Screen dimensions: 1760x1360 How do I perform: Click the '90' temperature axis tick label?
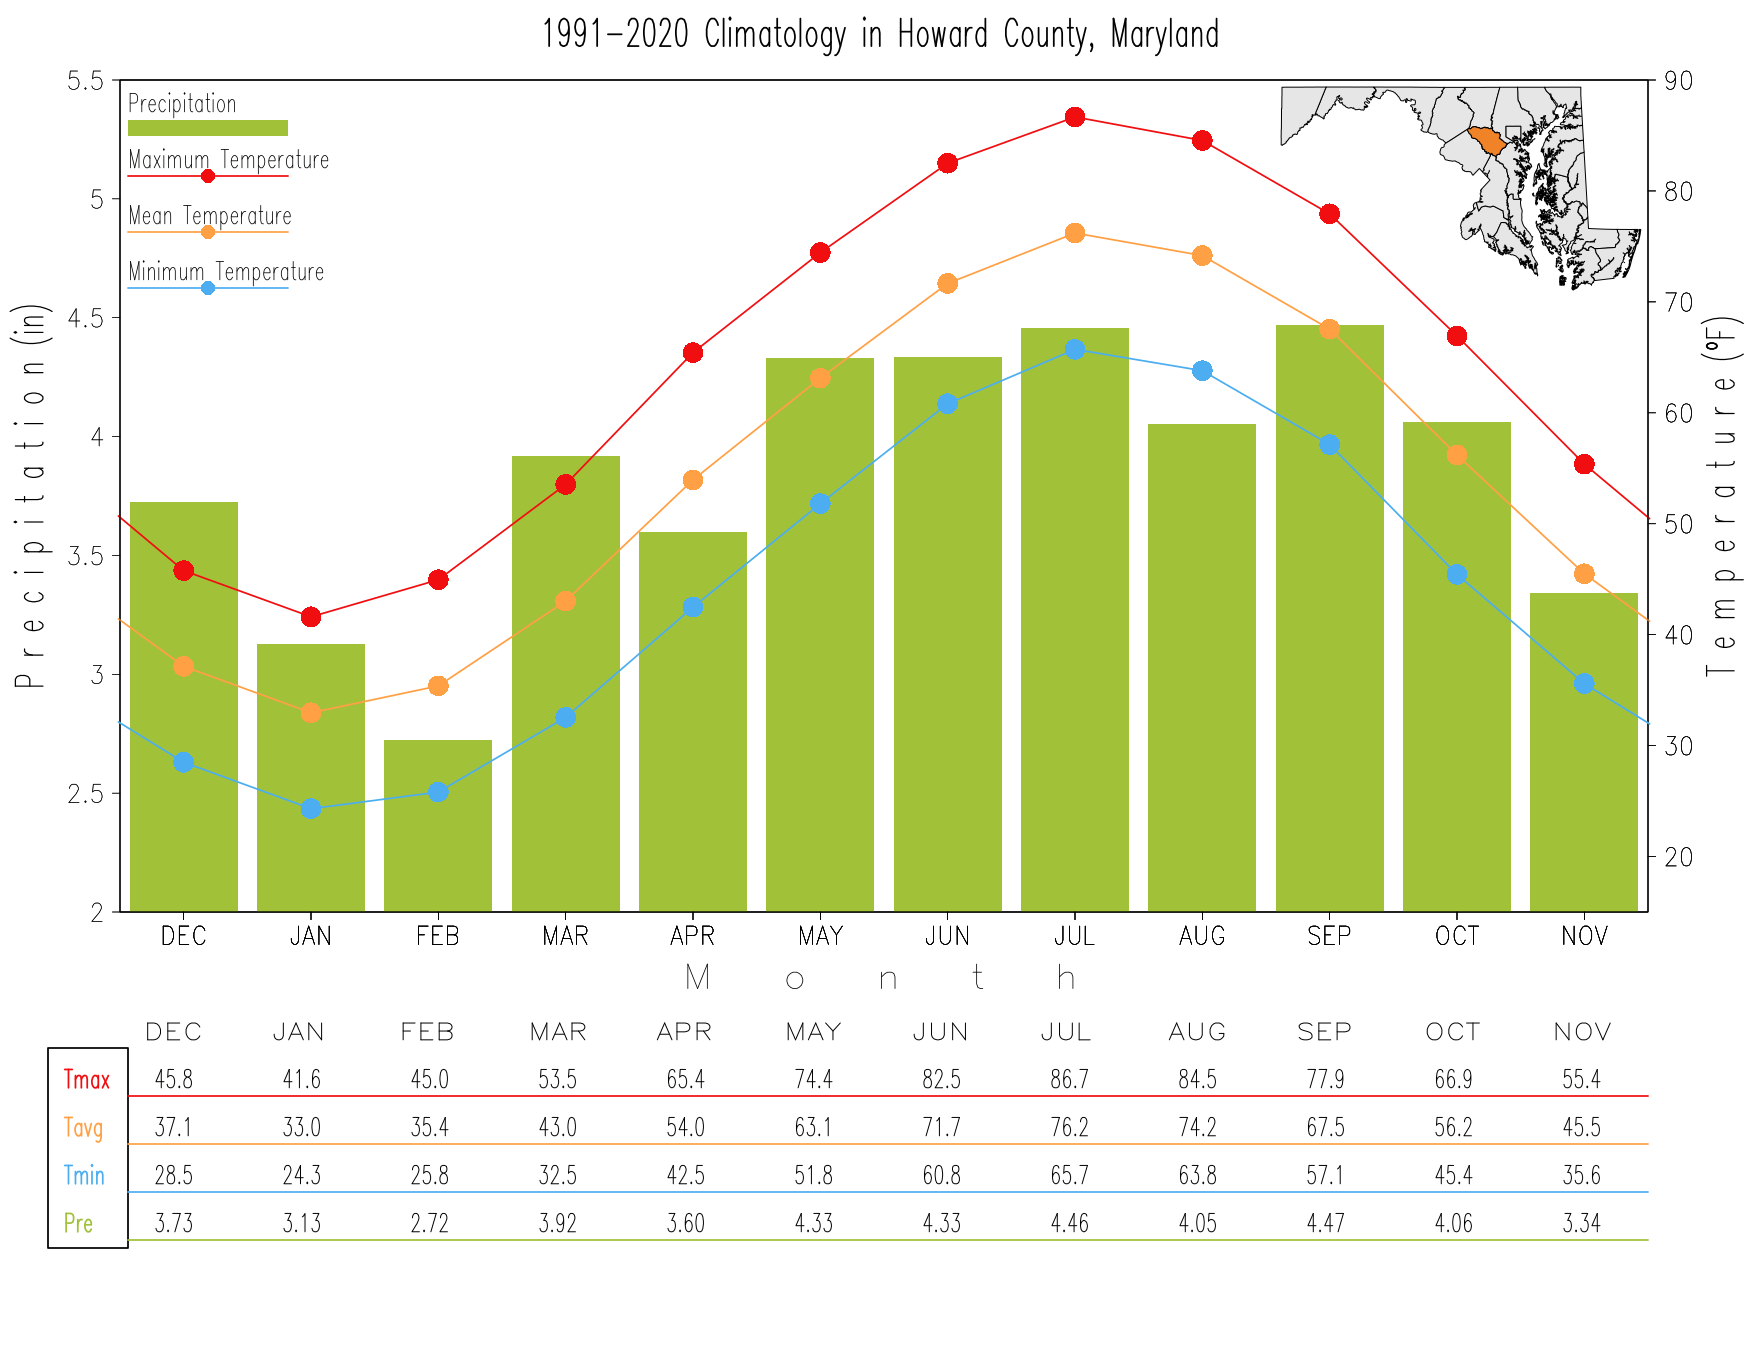tap(1679, 81)
